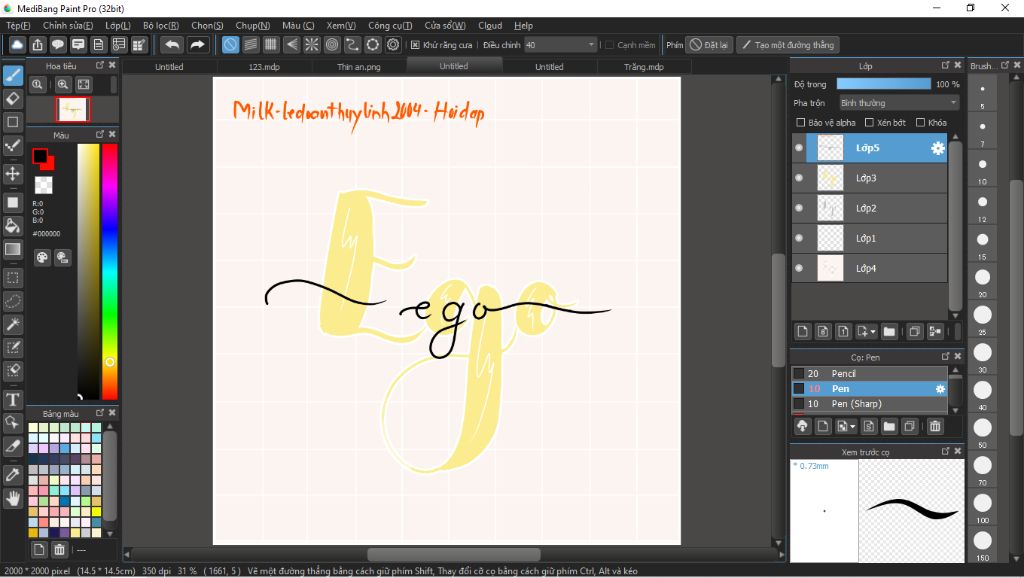Click the canvas horizontal scrollbar
The width and height of the screenshot is (1024, 578).
(x=454, y=554)
